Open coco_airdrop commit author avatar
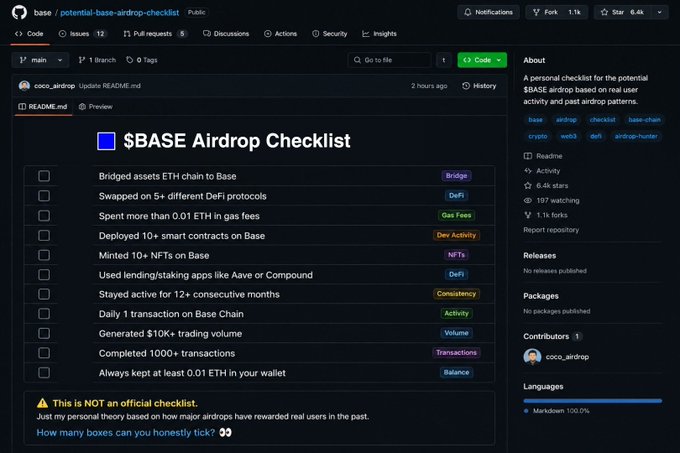This screenshot has width=680, height=453. pos(24,86)
